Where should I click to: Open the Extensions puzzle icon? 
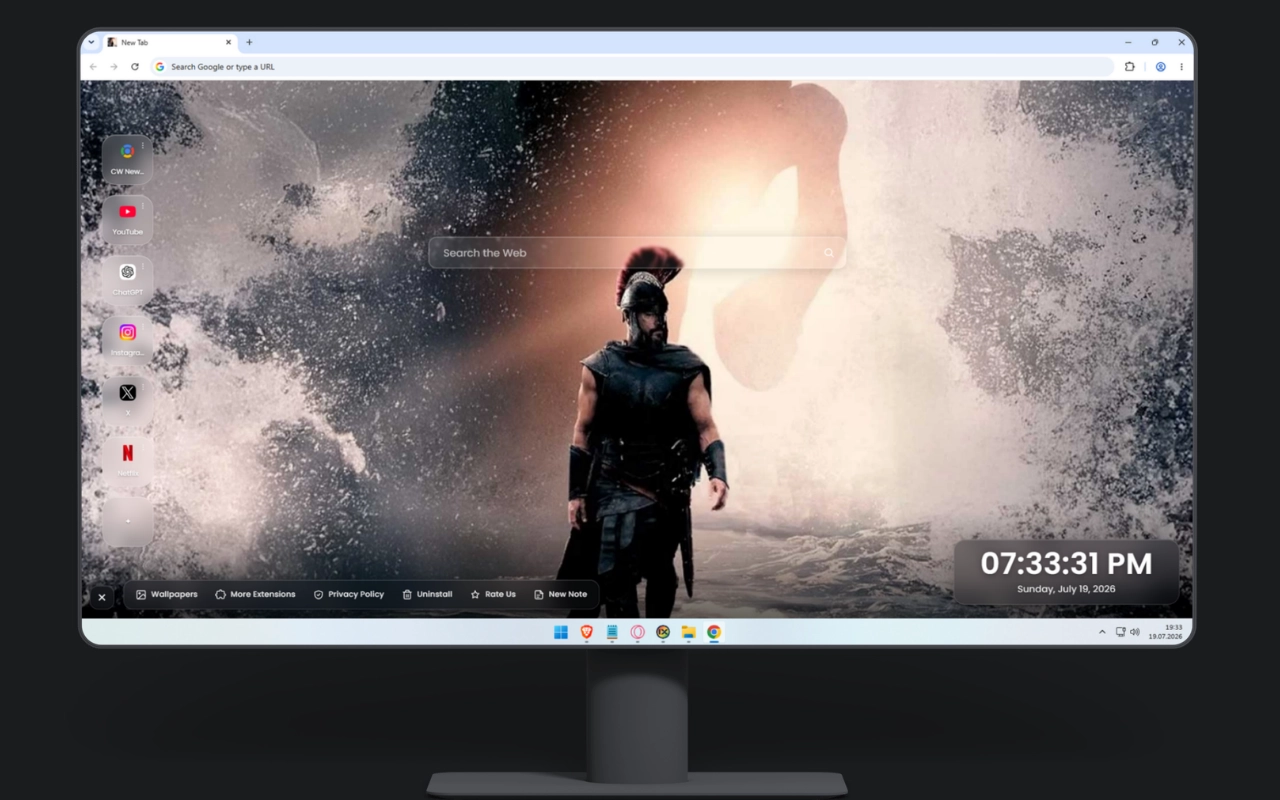(x=1130, y=67)
